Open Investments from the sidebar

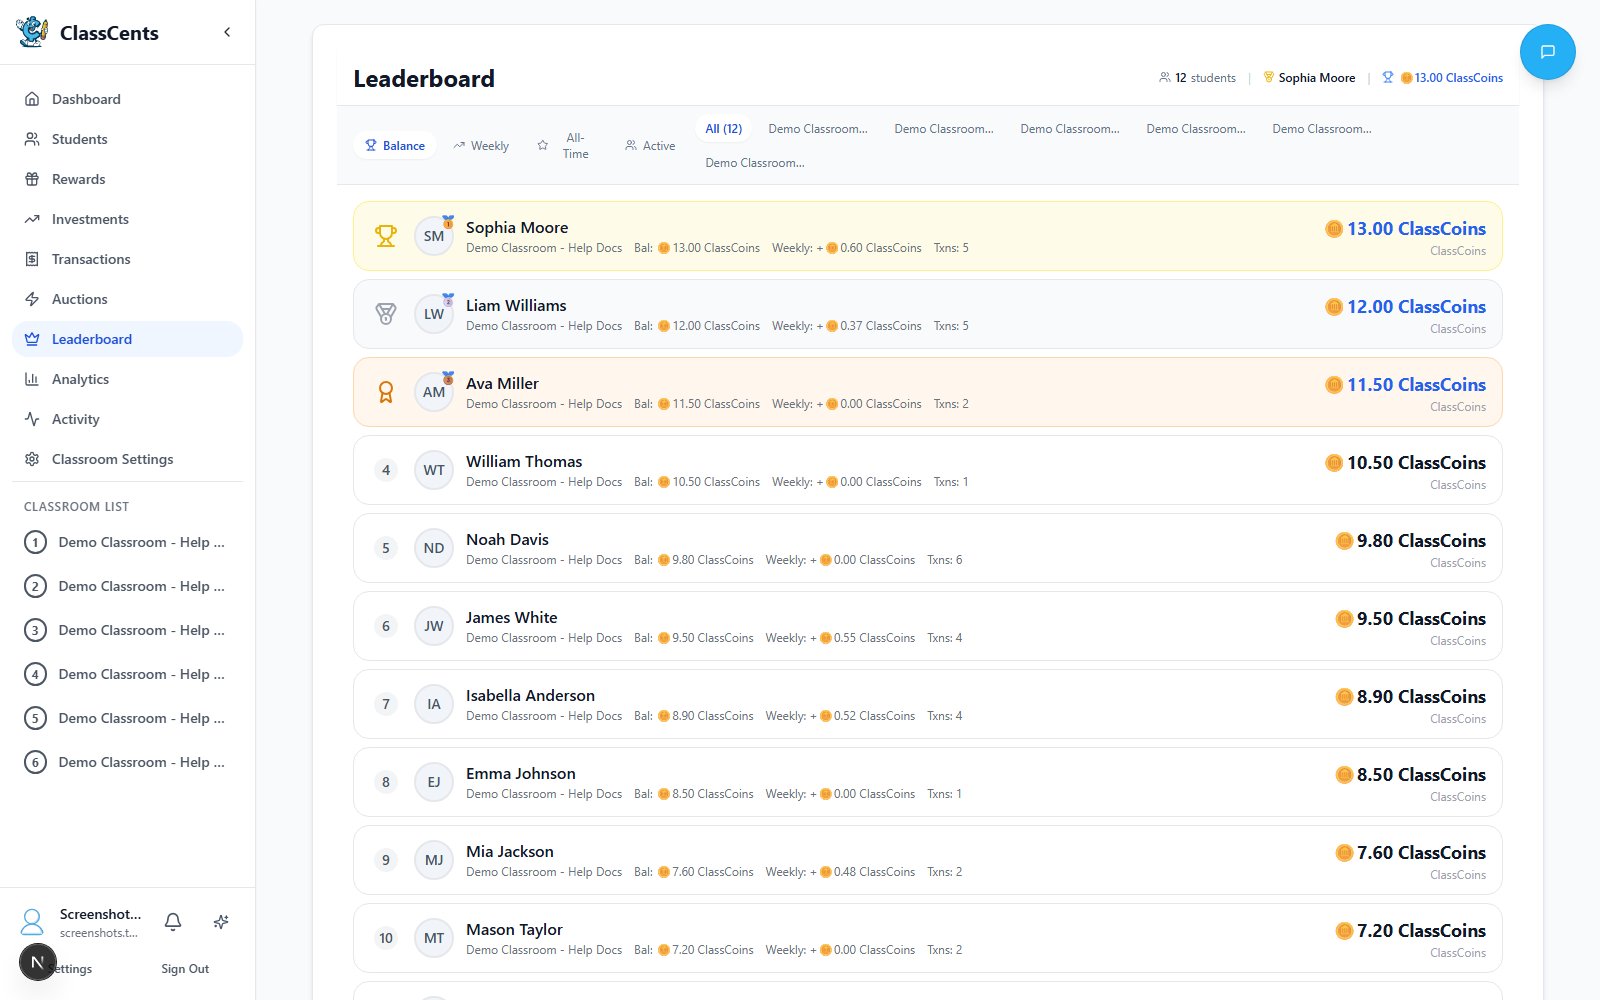[x=127, y=219]
